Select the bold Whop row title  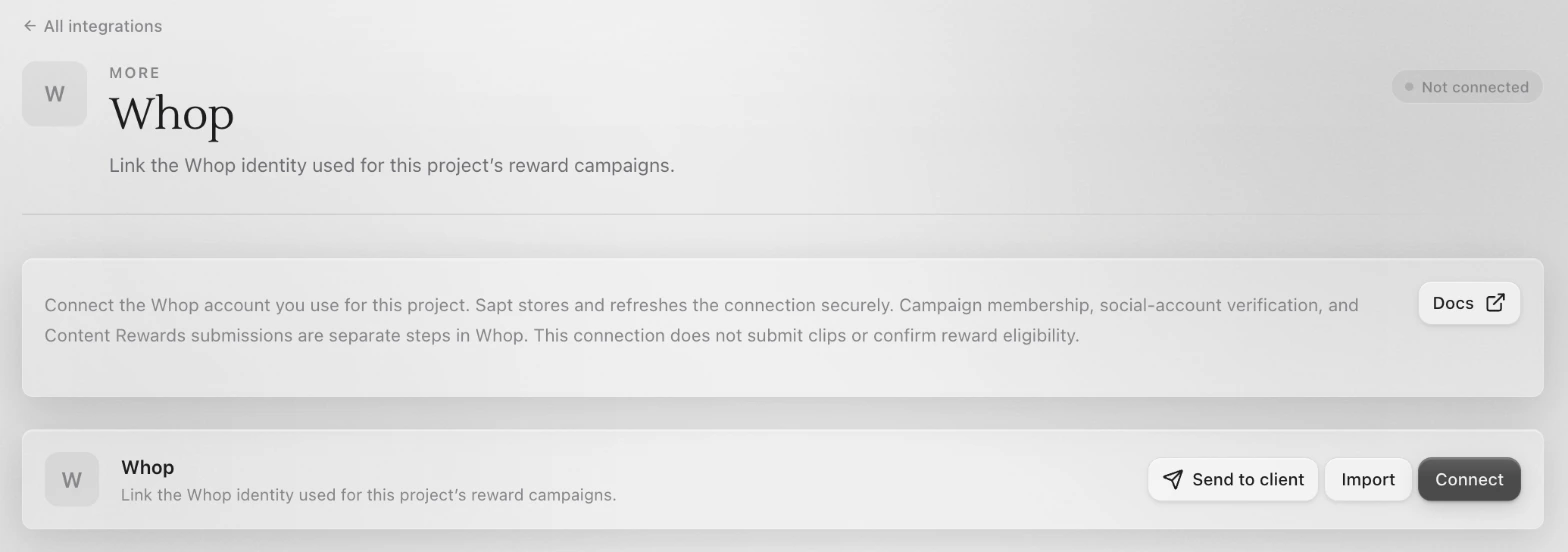point(148,467)
